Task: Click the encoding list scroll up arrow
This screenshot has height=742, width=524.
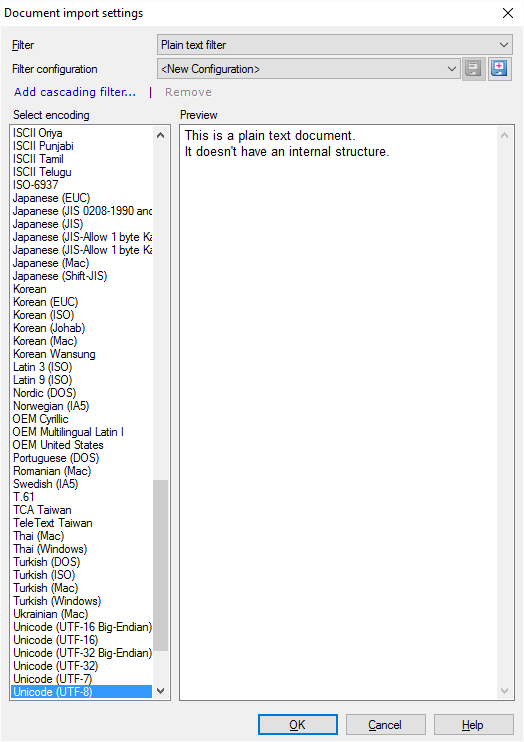Action: [x=160, y=135]
